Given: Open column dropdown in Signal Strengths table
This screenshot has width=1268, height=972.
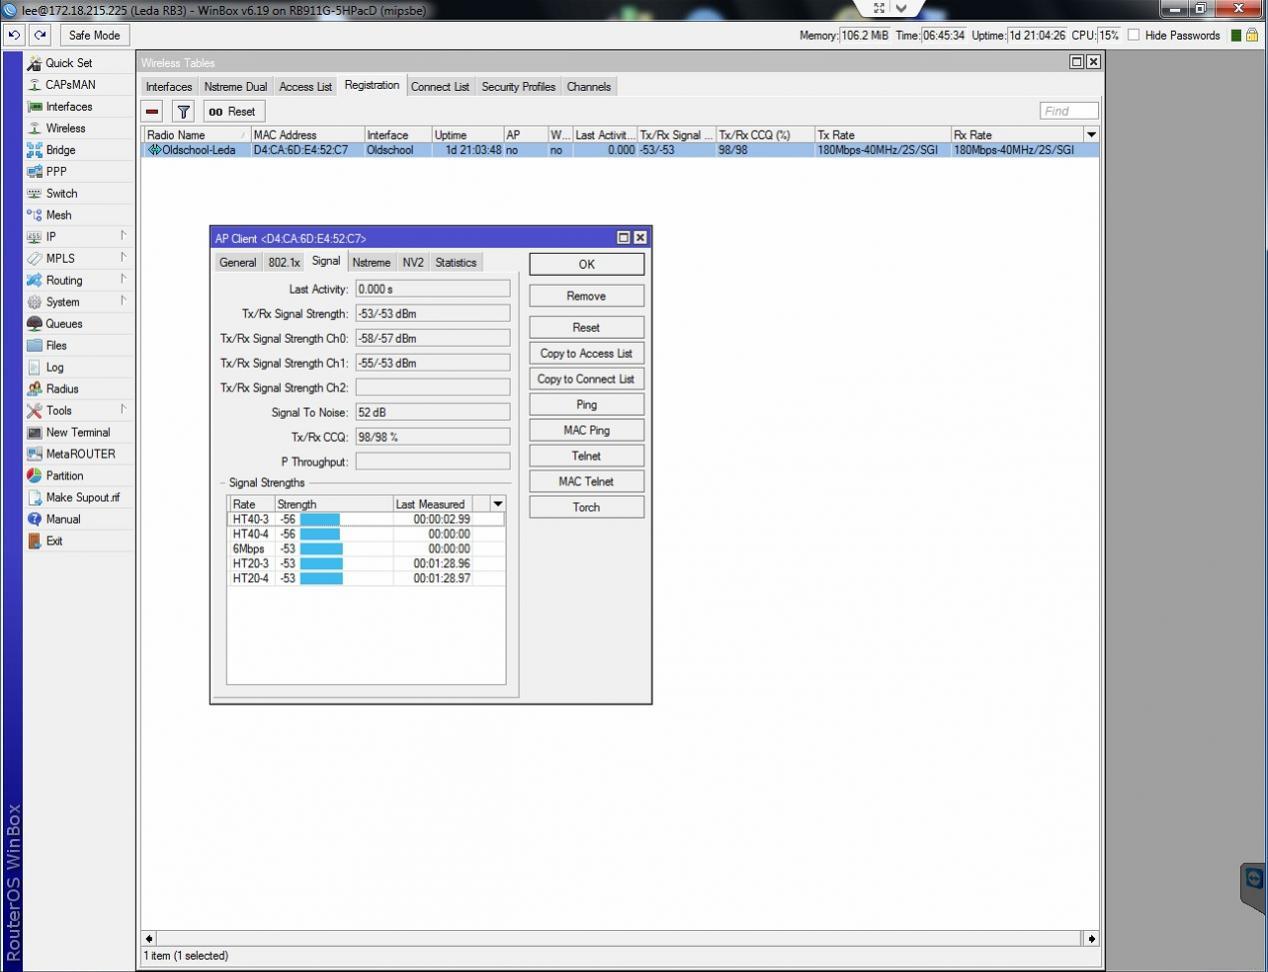Looking at the screenshot, I should pos(497,504).
